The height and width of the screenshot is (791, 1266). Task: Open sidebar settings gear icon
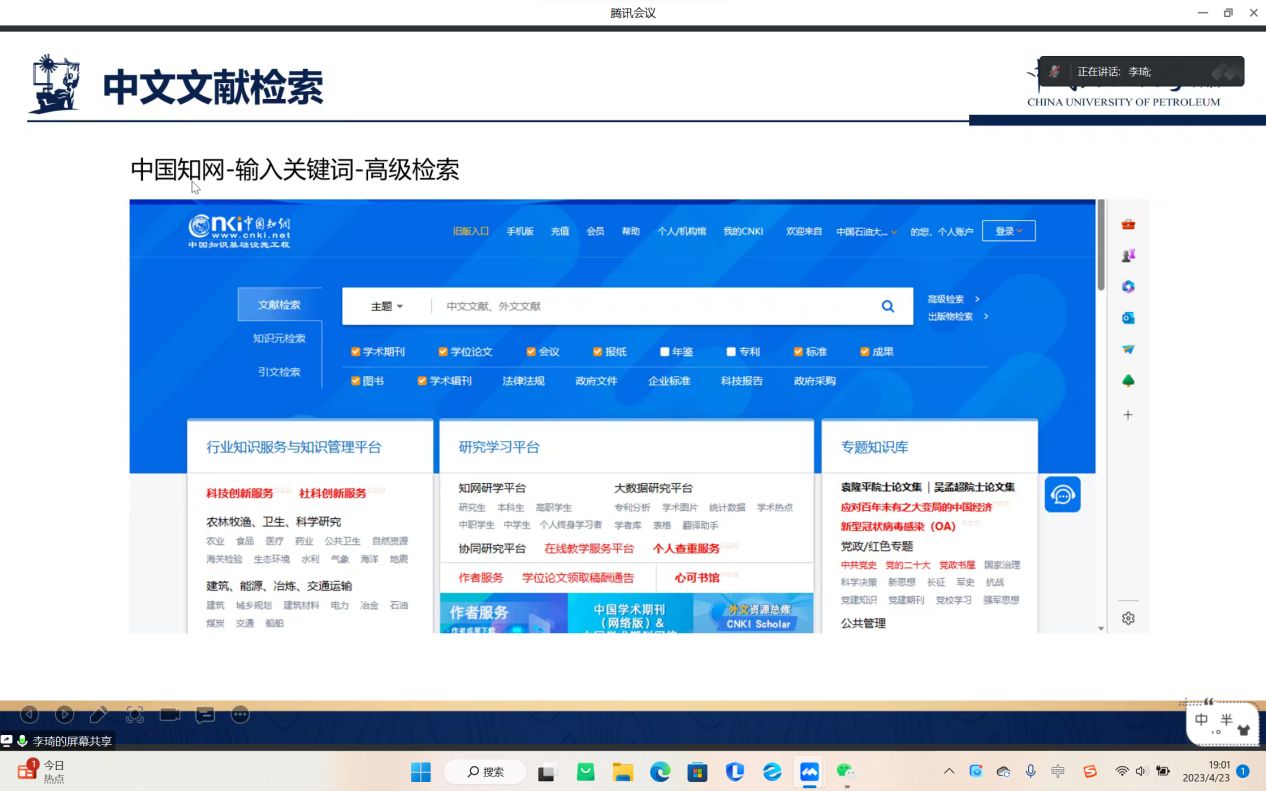point(1128,619)
